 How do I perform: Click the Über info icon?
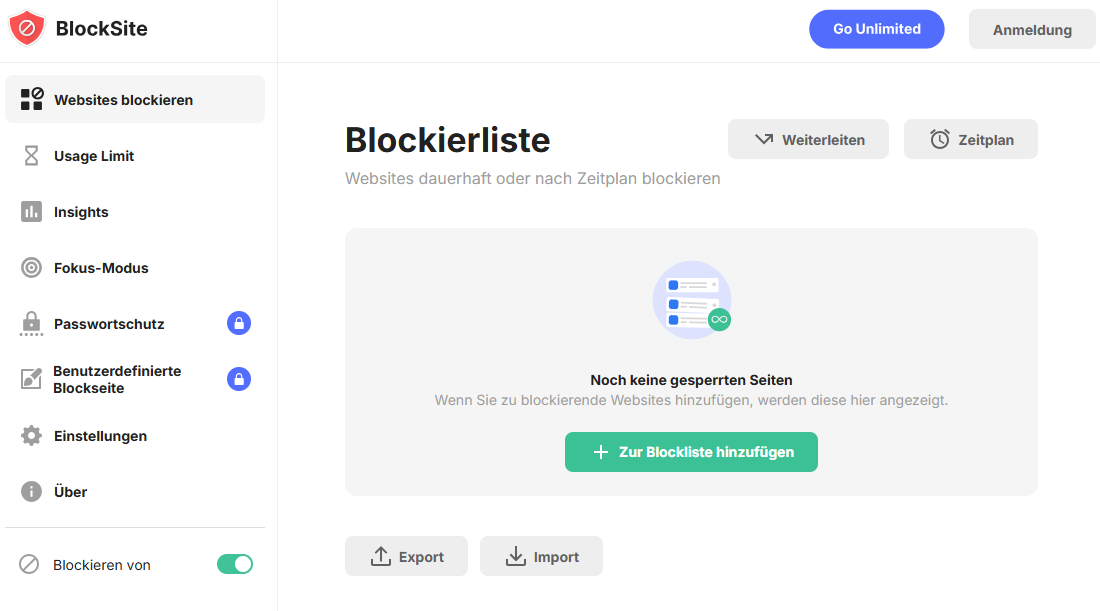[32, 492]
